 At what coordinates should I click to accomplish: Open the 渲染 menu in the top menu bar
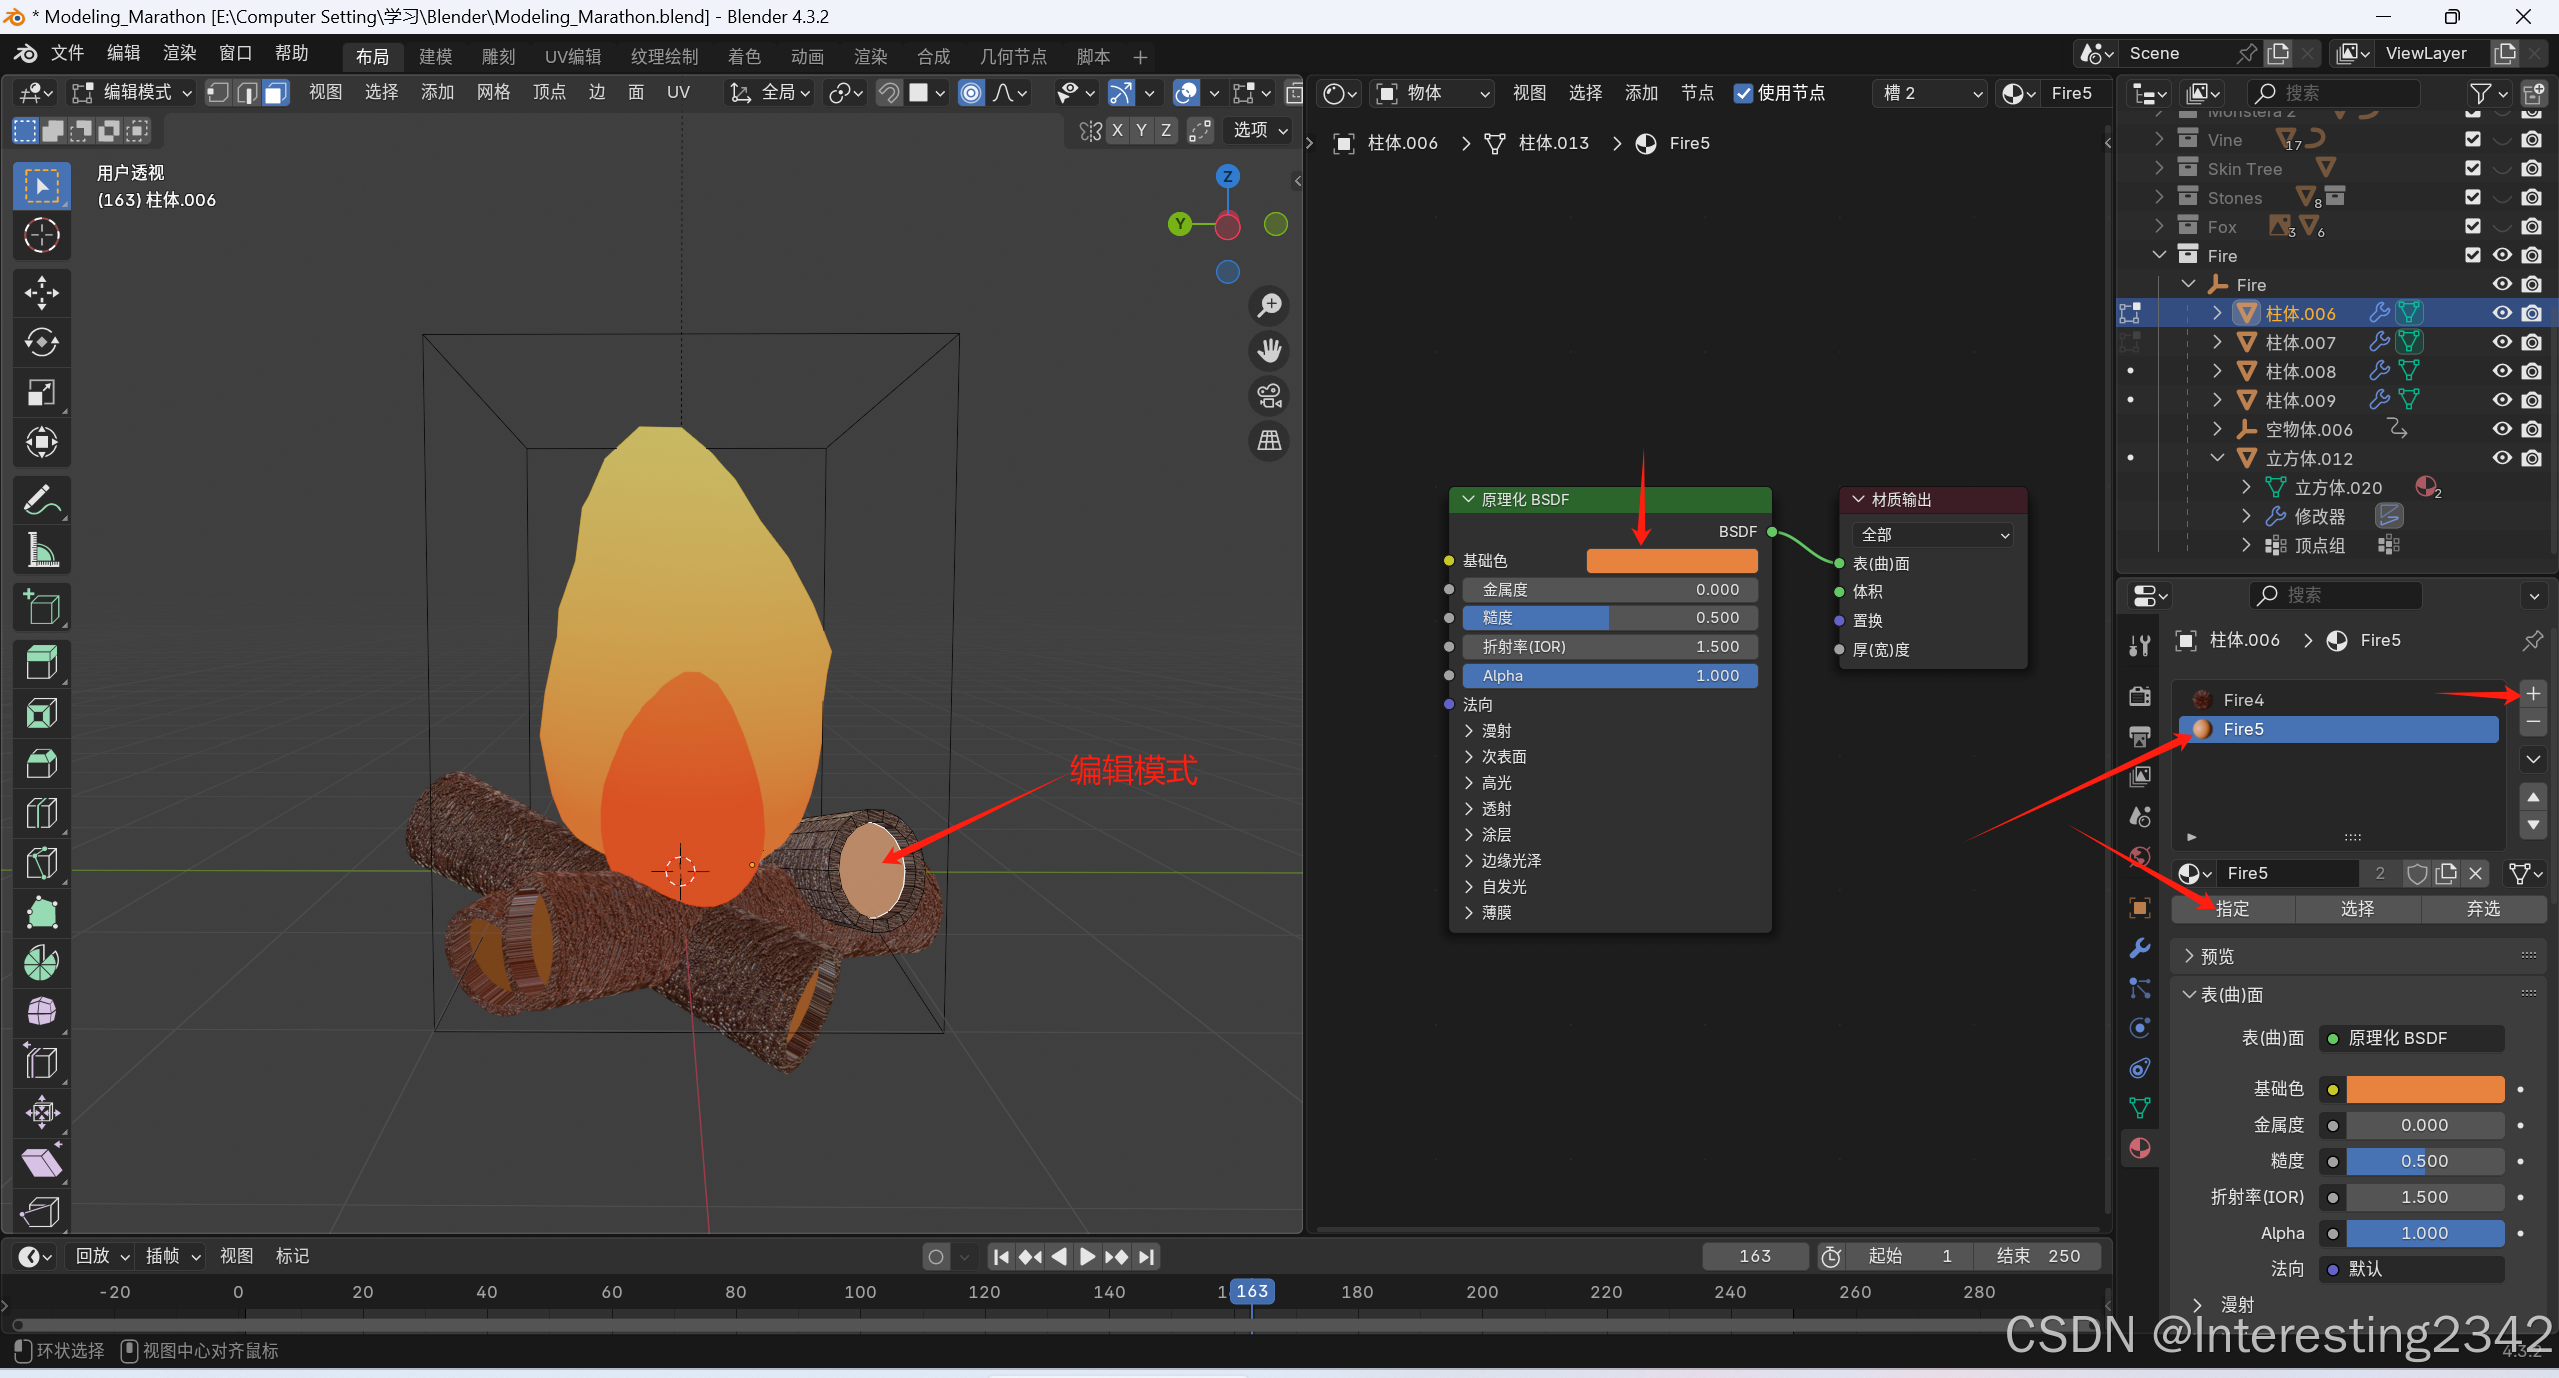179,53
